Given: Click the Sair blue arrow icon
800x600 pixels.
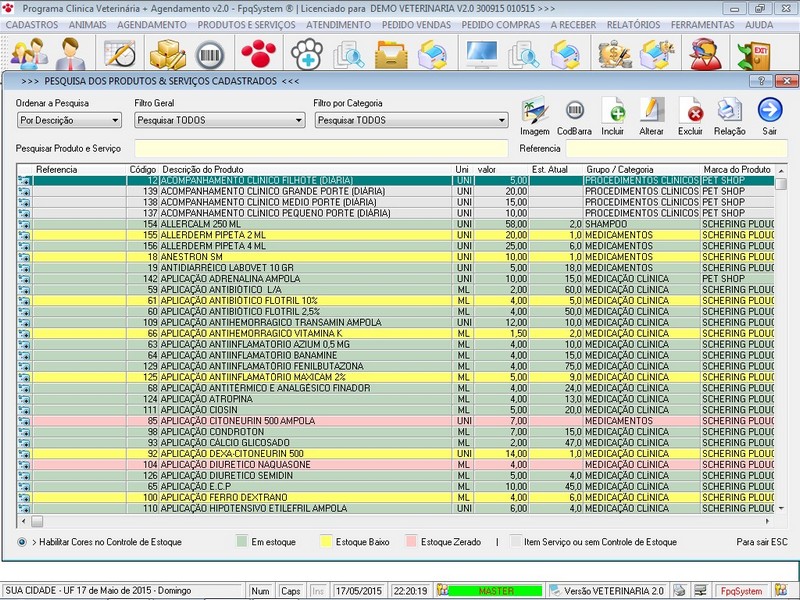Looking at the screenshot, I should click(769, 111).
